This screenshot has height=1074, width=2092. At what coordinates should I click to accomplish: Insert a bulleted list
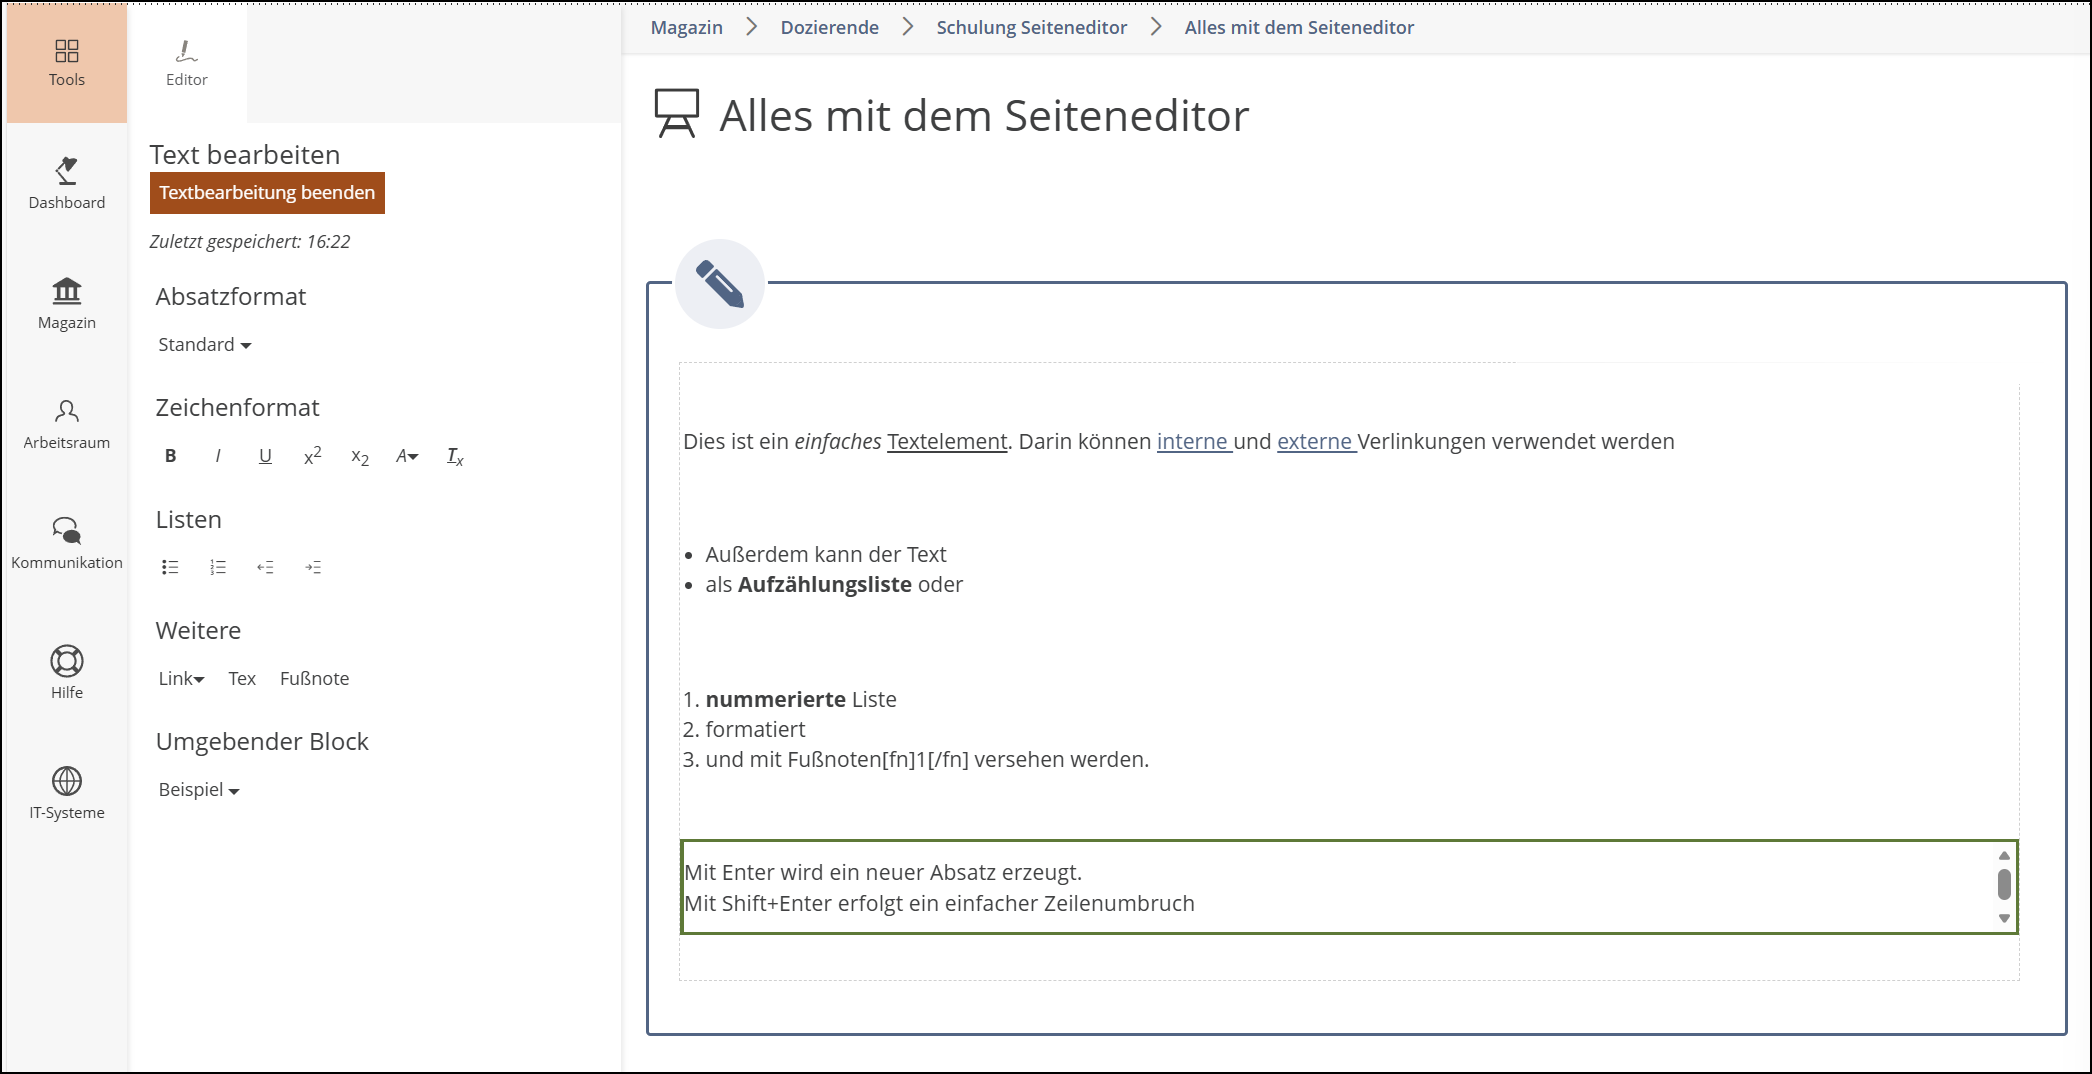tap(170, 567)
